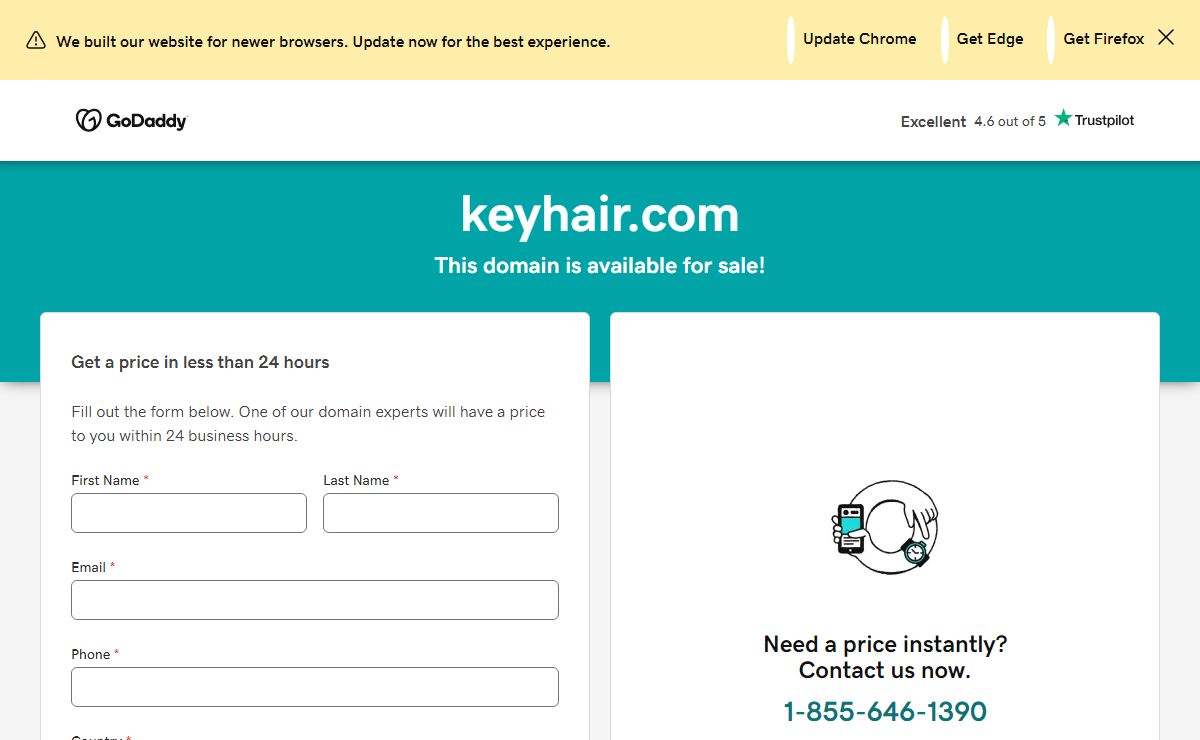Click the keyhair.com domain heading
Viewport: 1200px width, 740px height.
(600, 214)
